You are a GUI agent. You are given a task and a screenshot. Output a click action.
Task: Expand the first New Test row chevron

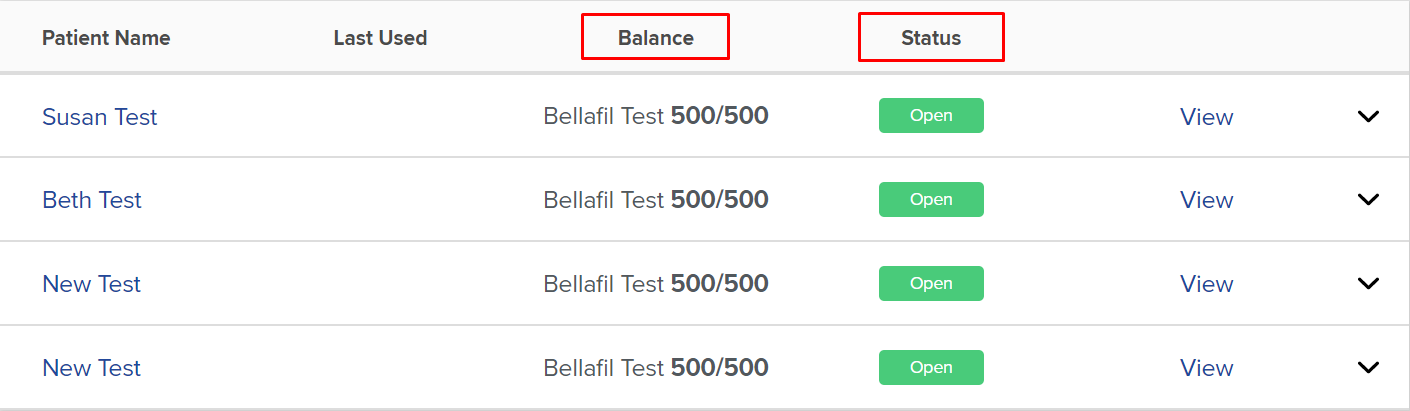coord(1368,283)
